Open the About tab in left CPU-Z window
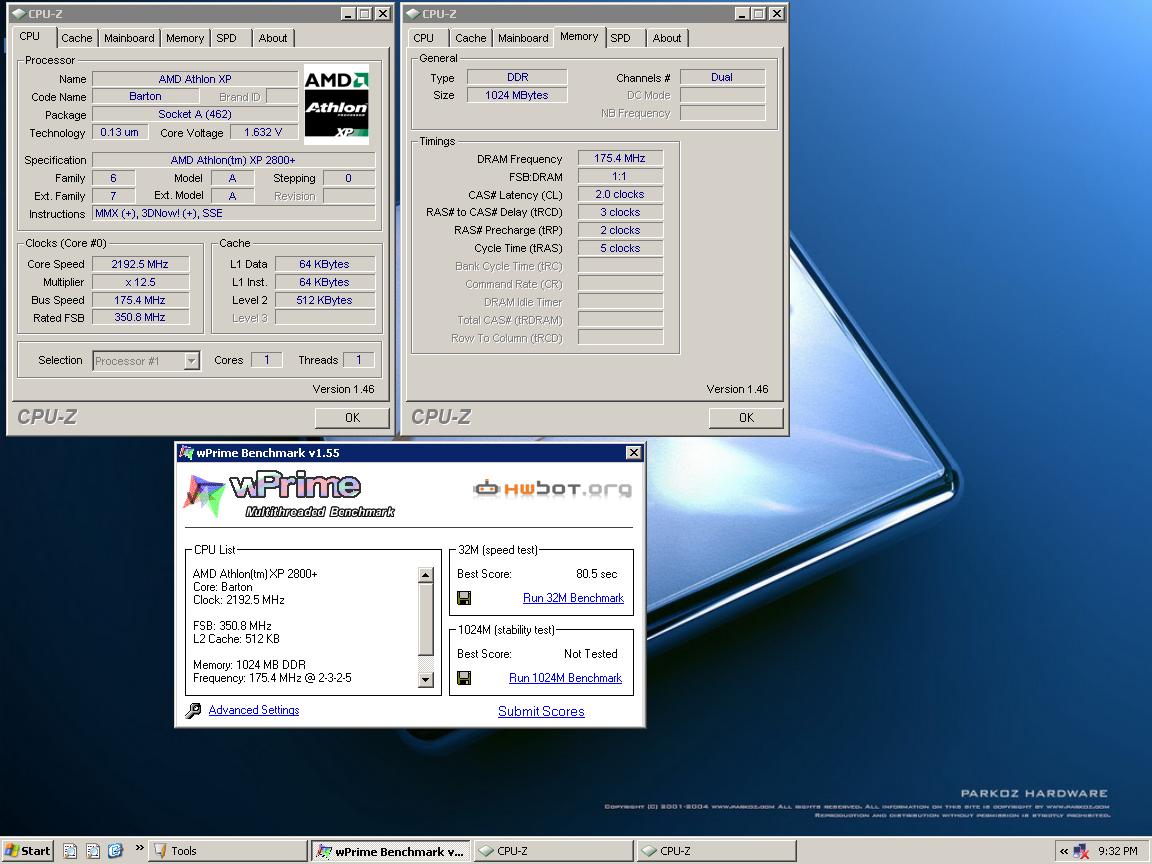Viewport: 1152px width, 864px height. pos(273,38)
